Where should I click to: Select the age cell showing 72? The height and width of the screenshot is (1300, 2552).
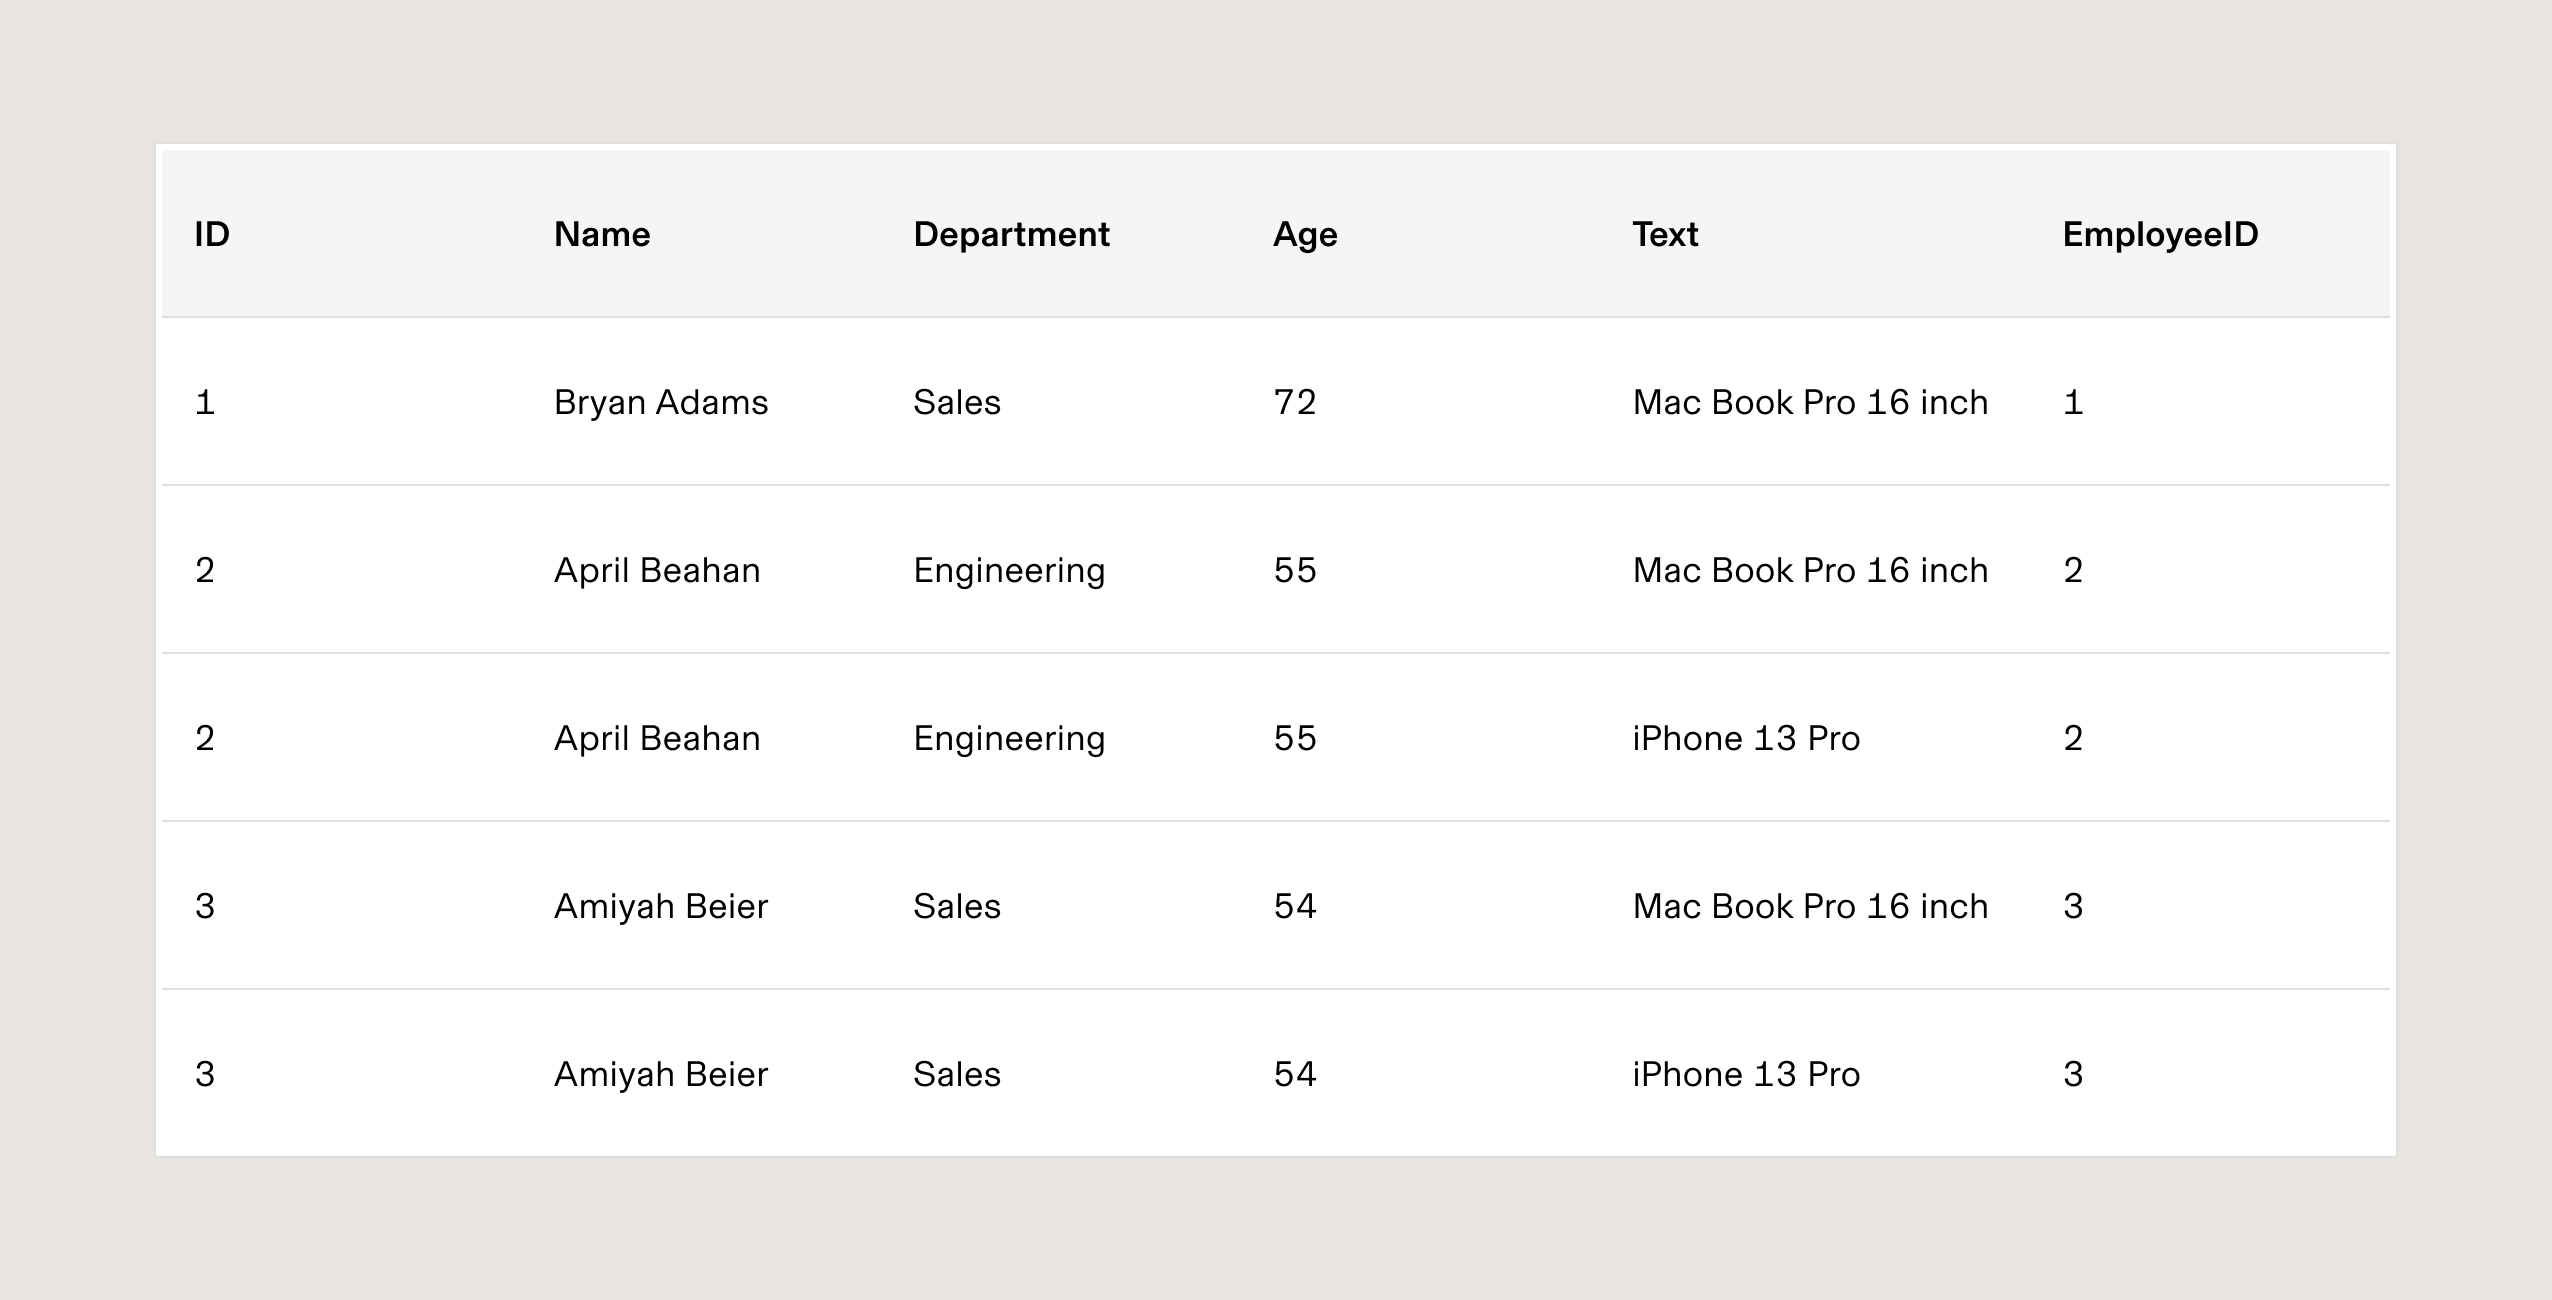1295,402
